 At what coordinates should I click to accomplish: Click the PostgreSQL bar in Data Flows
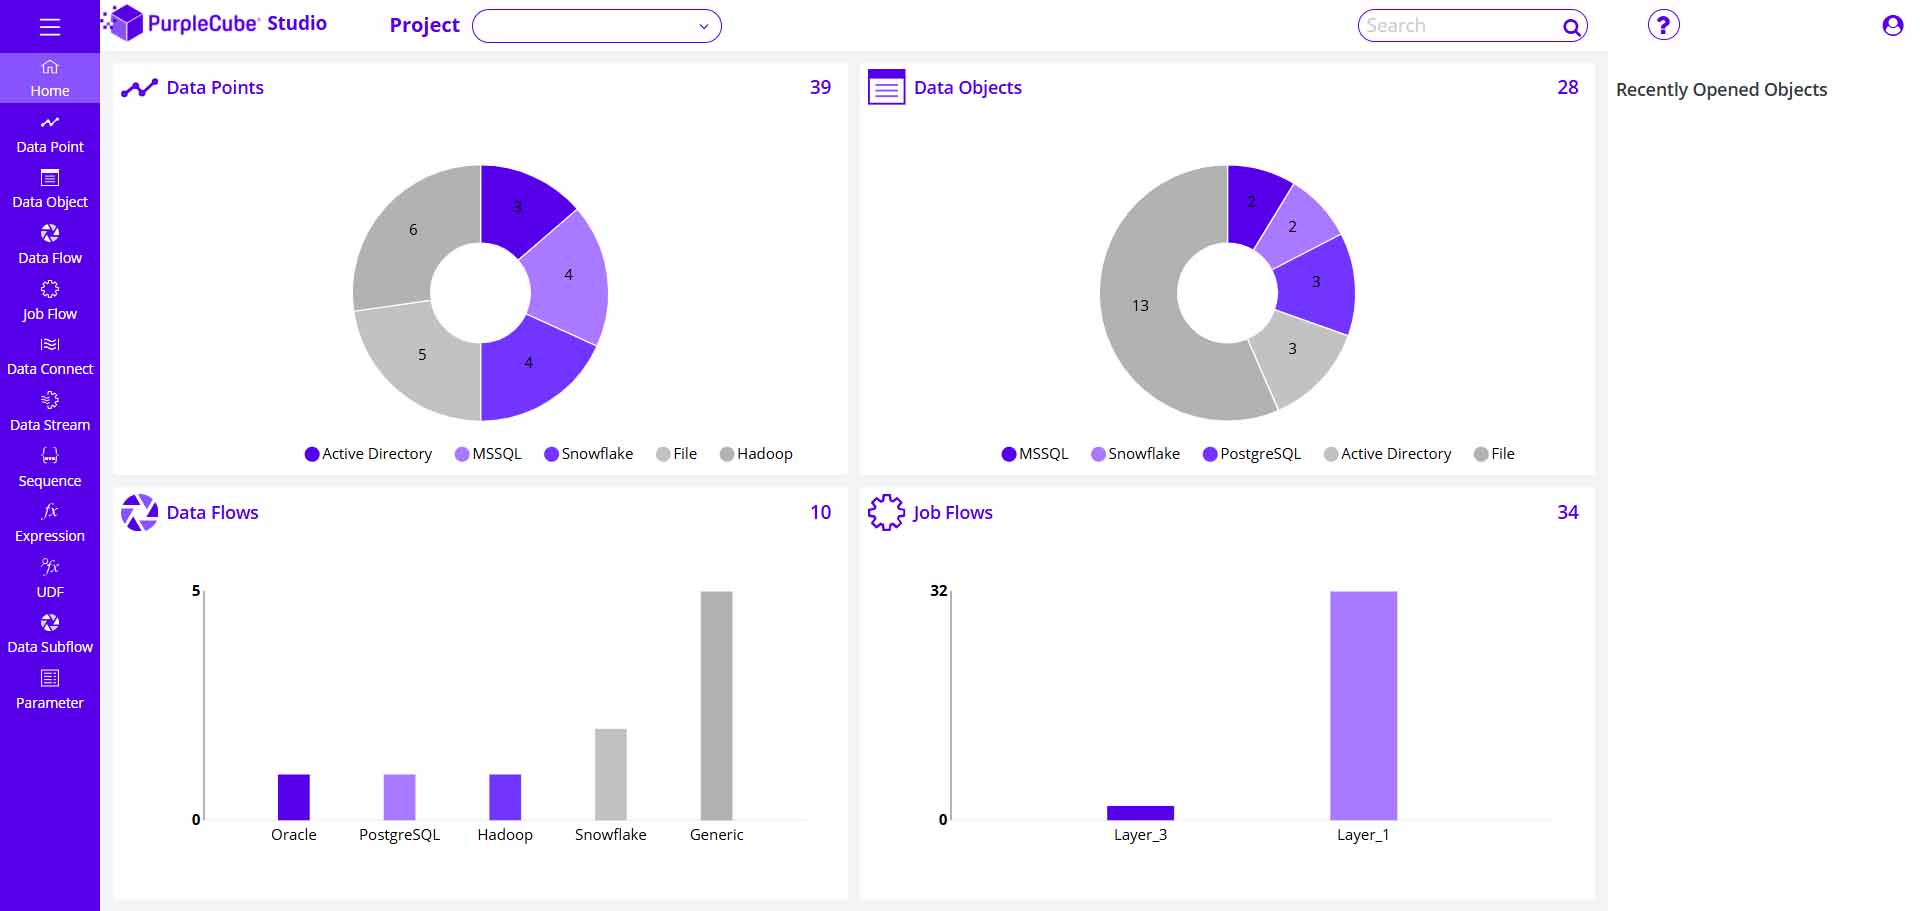coord(399,797)
